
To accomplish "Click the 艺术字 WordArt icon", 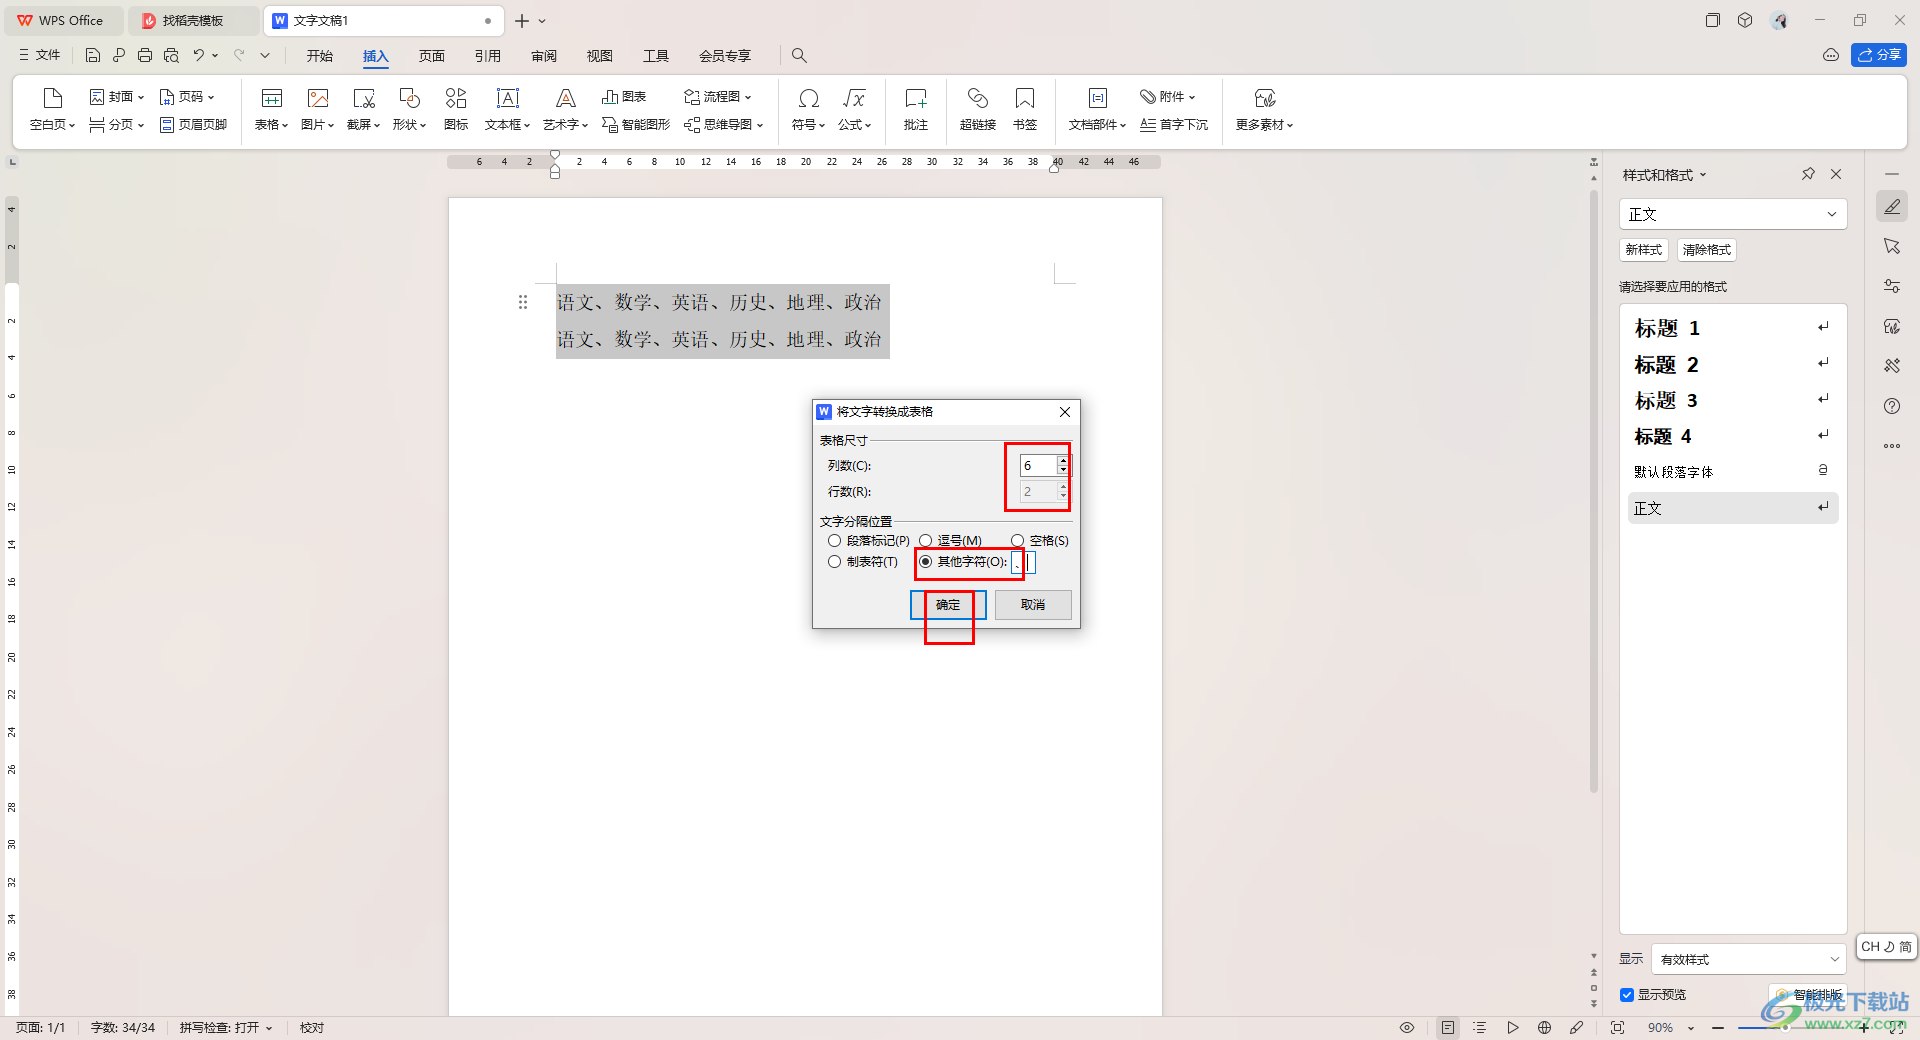I will coord(565,98).
